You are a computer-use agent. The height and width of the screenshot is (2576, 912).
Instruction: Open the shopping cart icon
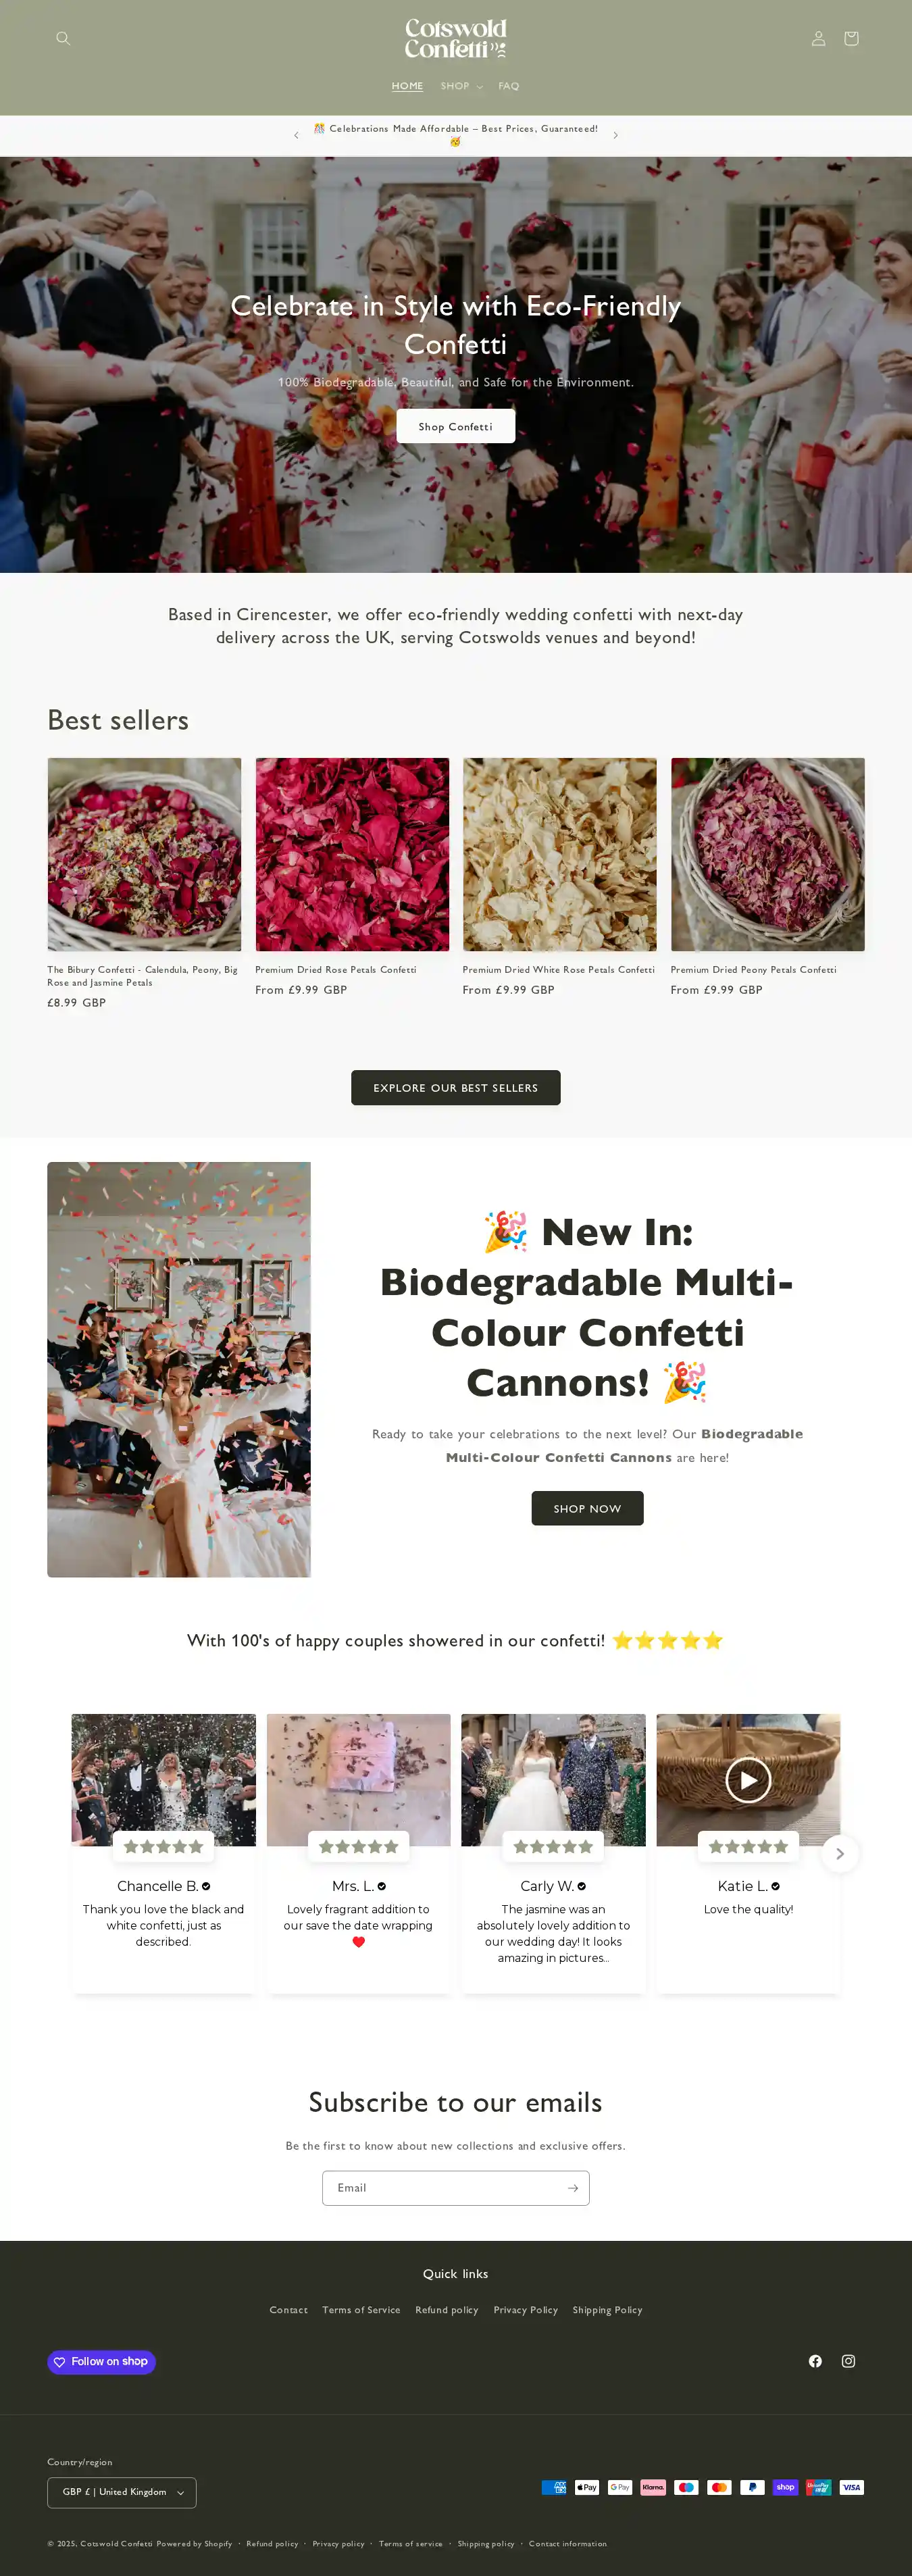pos(851,38)
